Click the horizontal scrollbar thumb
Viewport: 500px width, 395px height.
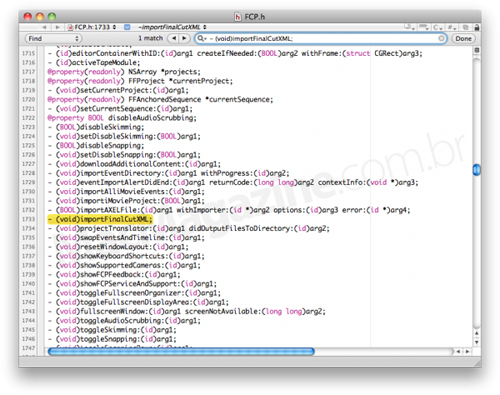click(181, 351)
